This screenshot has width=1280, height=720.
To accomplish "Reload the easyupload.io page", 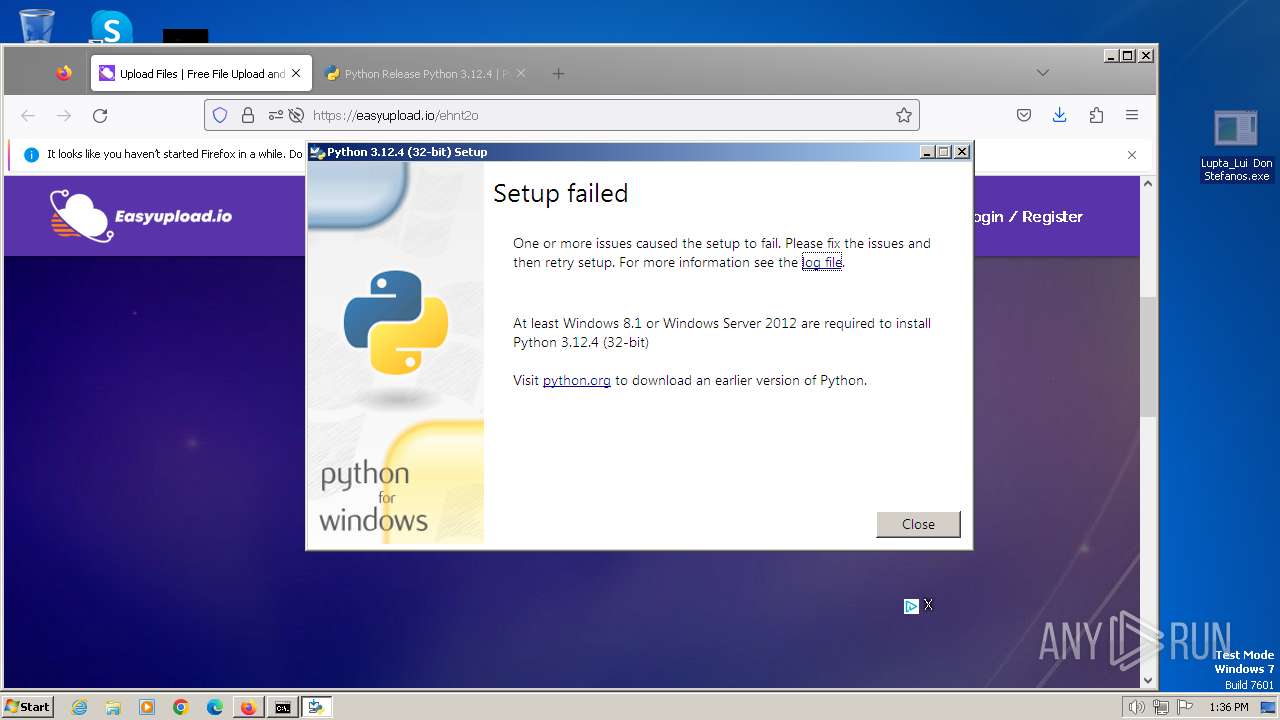I will click(100, 115).
